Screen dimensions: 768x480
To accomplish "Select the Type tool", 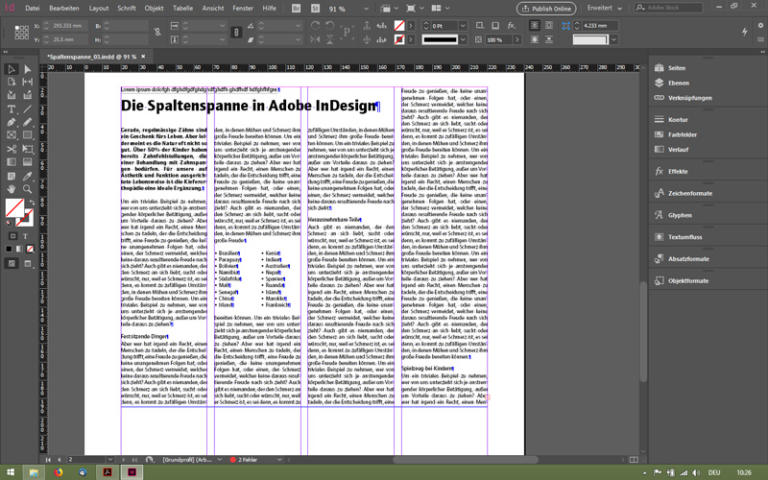I will (11, 109).
